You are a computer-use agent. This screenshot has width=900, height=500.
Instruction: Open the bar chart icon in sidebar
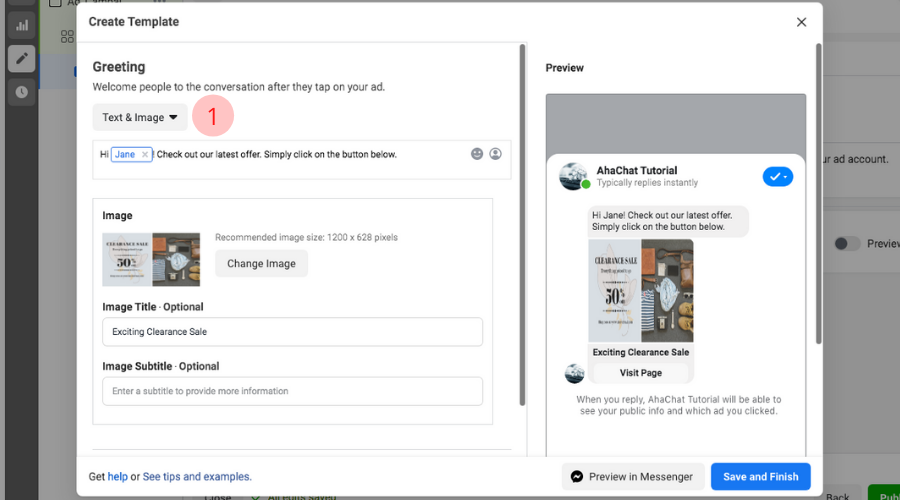click(x=22, y=25)
